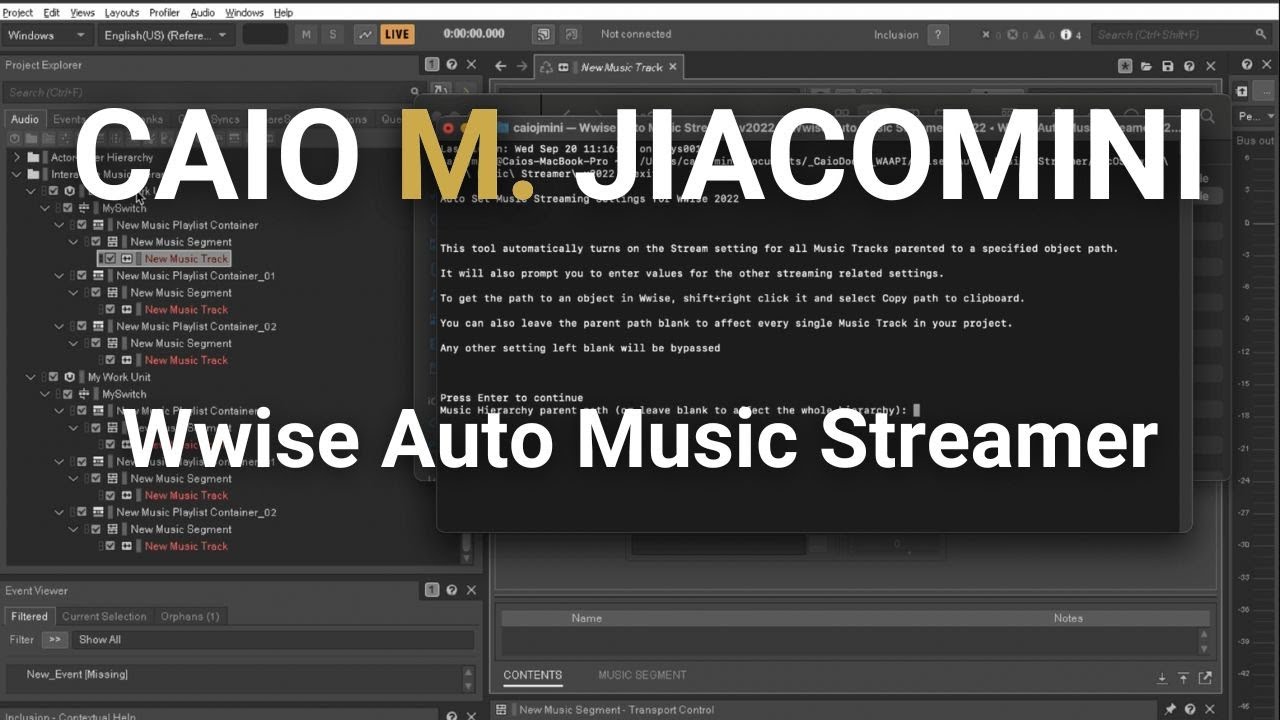Expand the Actor-Mixer Hierarchy node
This screenshot has width=1280, height=720.
(17, 158)
